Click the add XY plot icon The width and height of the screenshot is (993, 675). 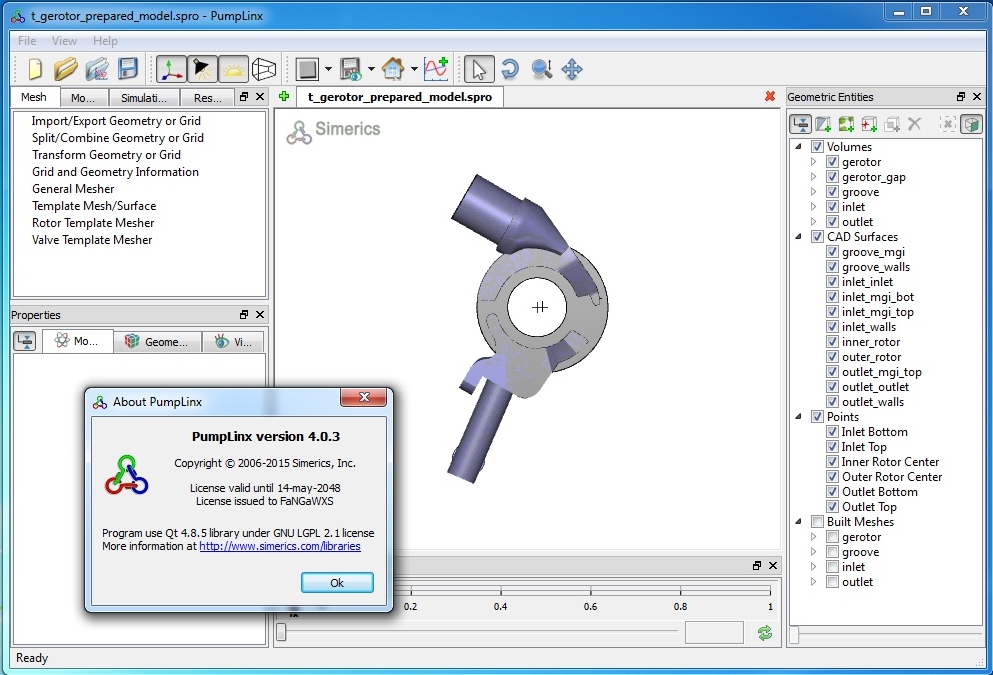coord(436,69)
